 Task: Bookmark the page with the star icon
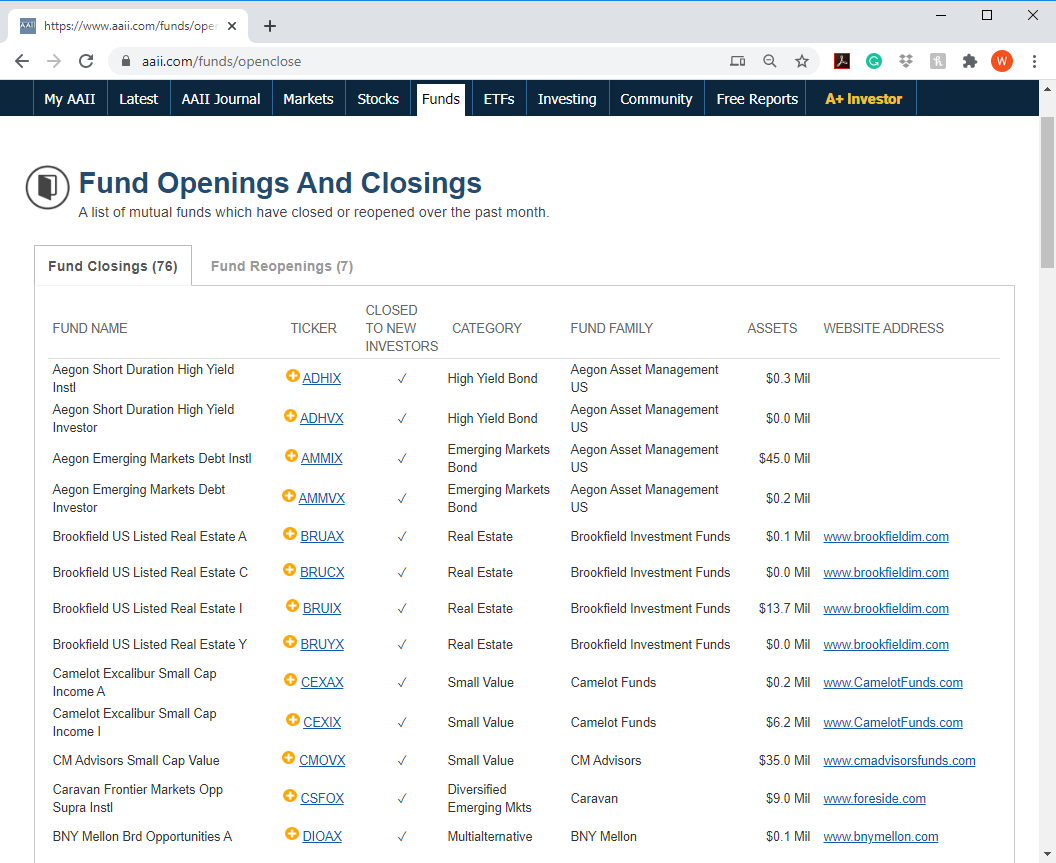tap(801, 61)
